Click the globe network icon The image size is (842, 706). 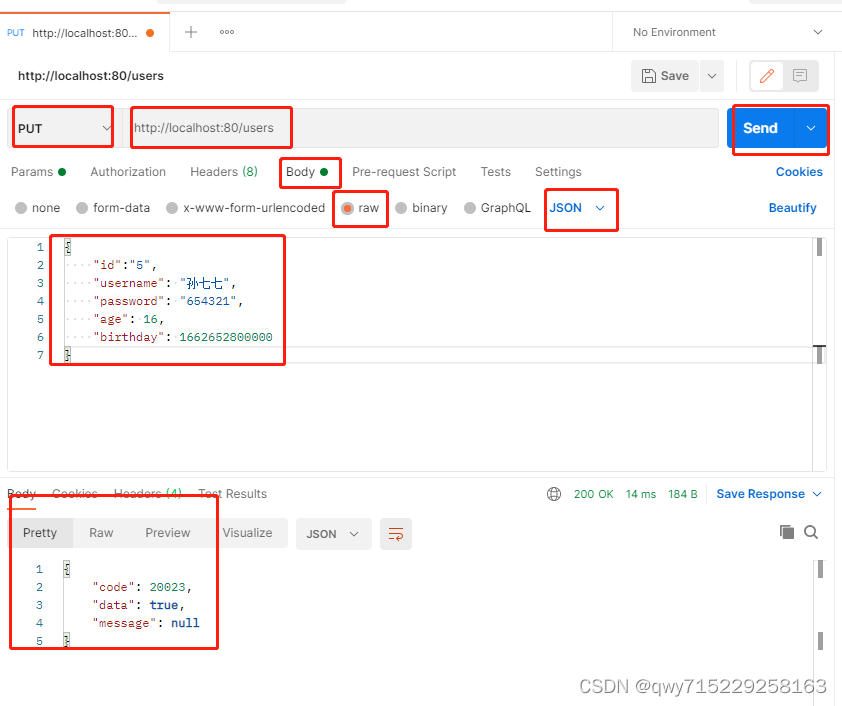tap(554, 494)
